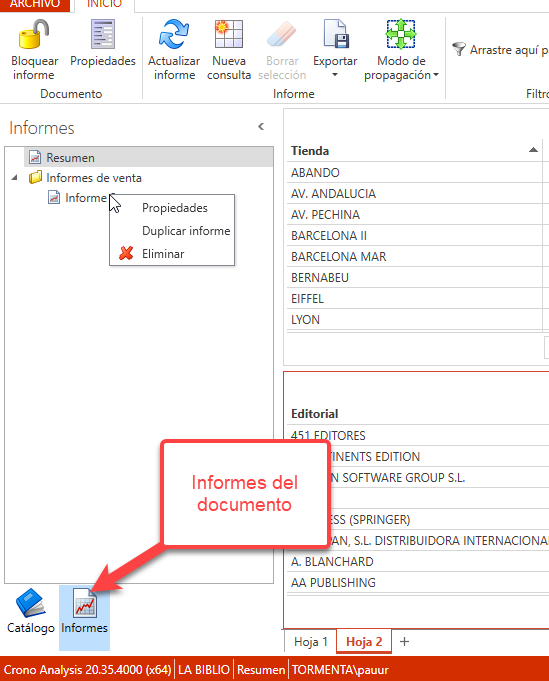Refresh with Actualizar informe icon
549x681 pixels.
(174, 34)
